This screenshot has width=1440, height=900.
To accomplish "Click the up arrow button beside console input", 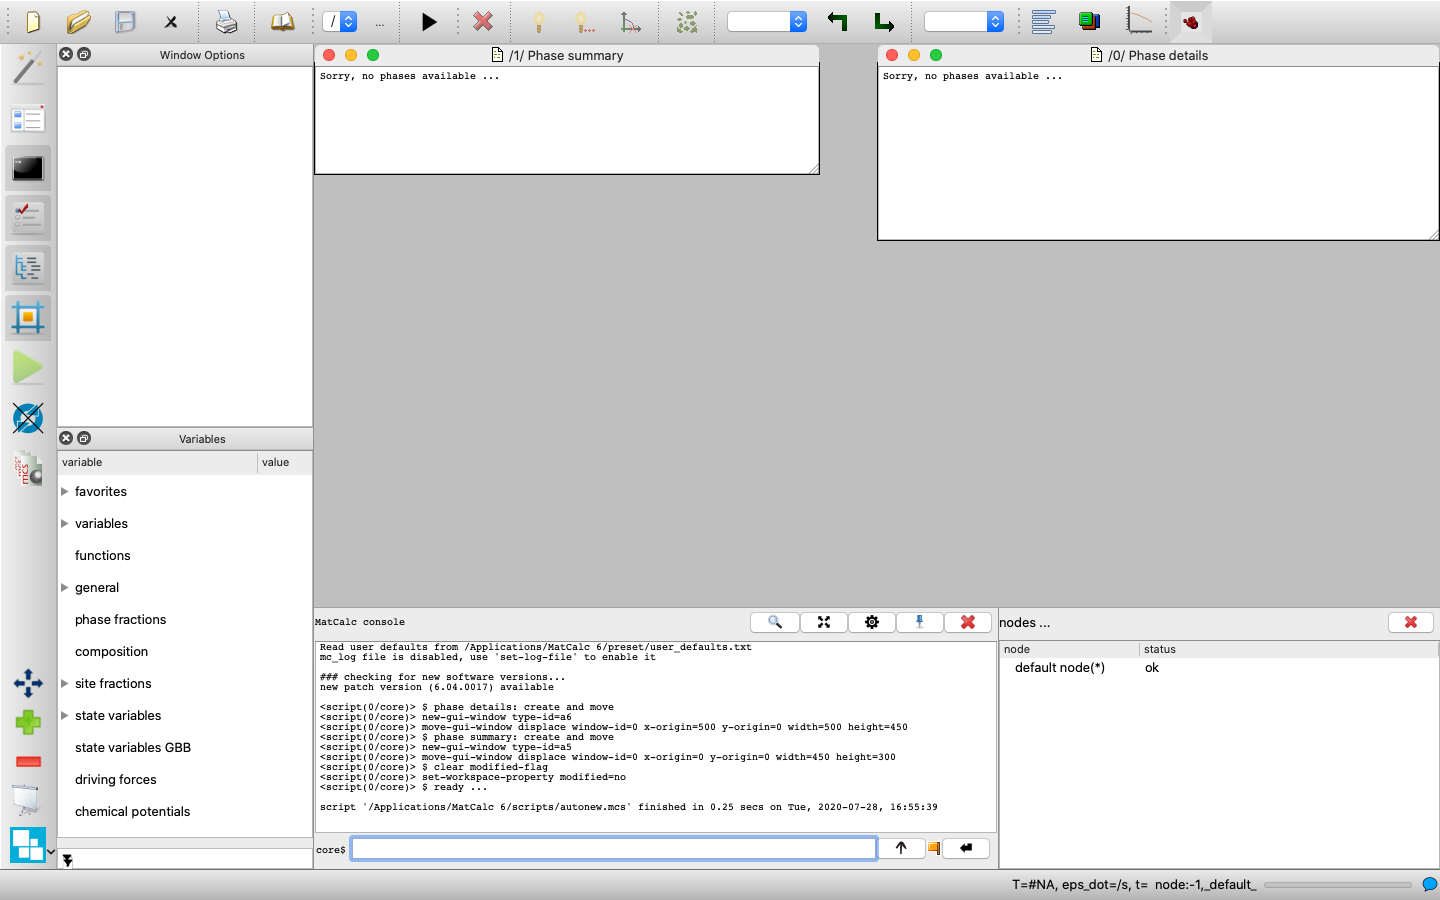I will tap(901, 848).
